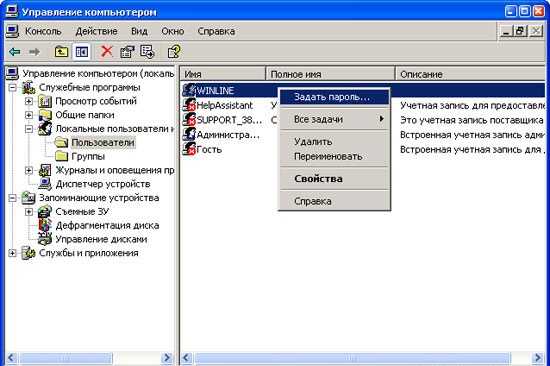The height and width of the screenshot is (366, 550).
Task: Open the Вид menu
Action: tap(139, 31)
